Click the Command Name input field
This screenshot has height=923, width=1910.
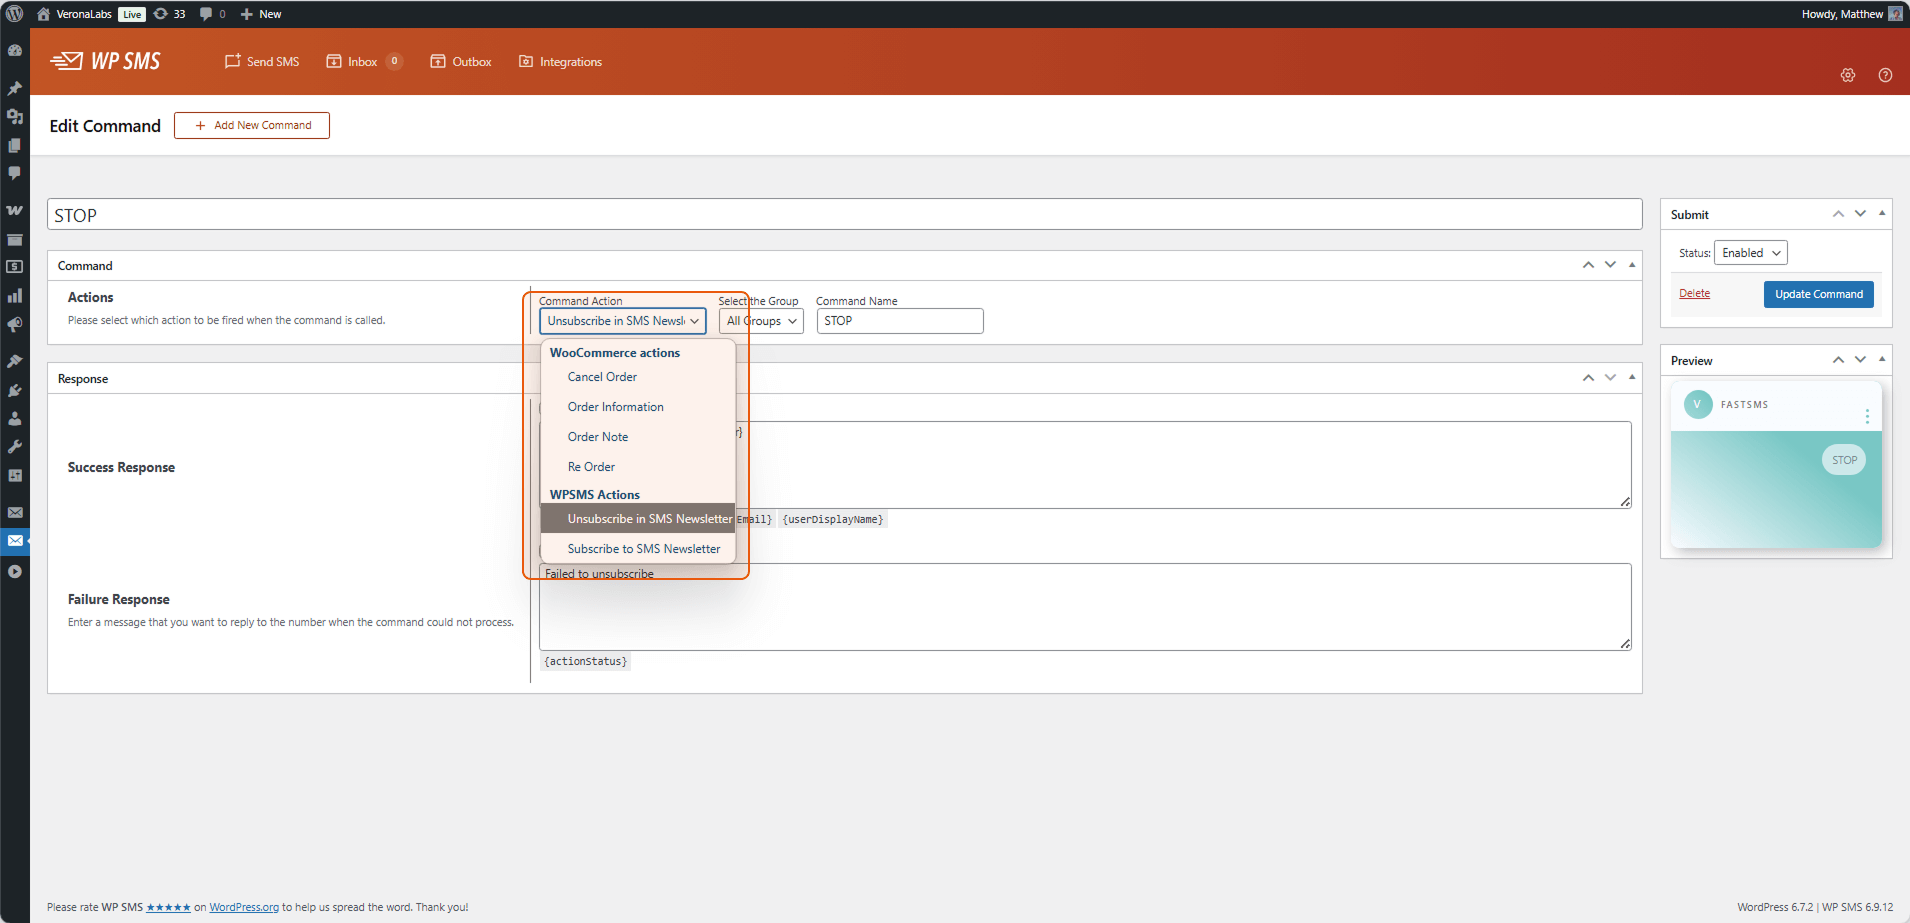coord(900,321)
